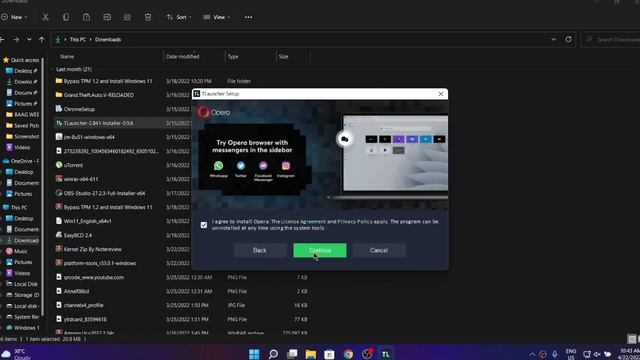
Task: Open OneDrive in the sidebar
Action: [x=21, y=161]
